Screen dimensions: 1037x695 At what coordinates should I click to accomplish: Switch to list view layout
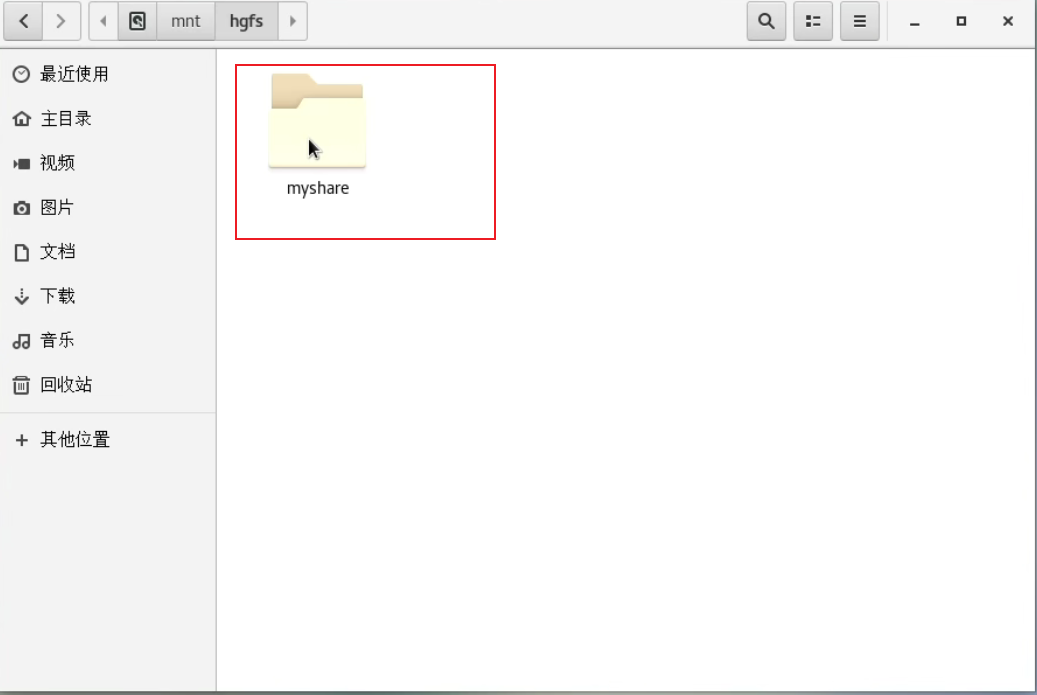[x=813, y=21]
